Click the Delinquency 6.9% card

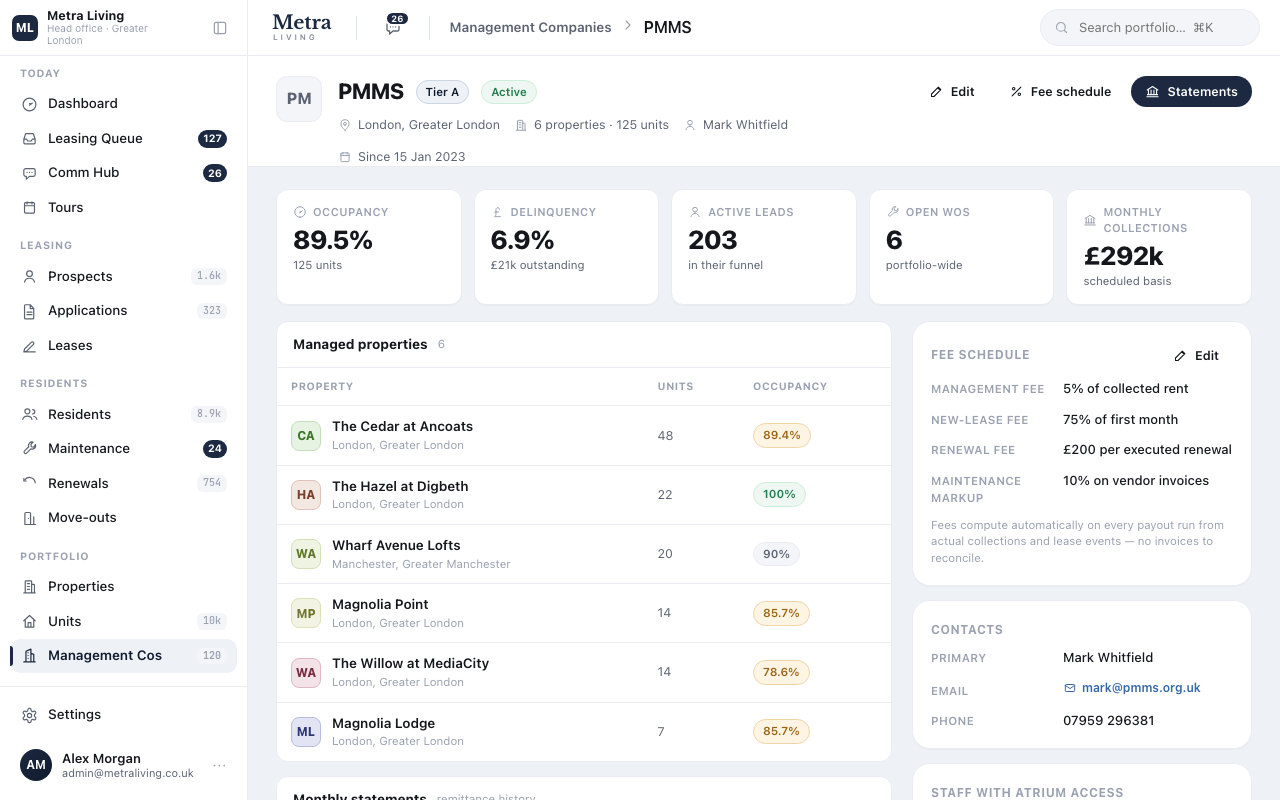tap(566, 247)
